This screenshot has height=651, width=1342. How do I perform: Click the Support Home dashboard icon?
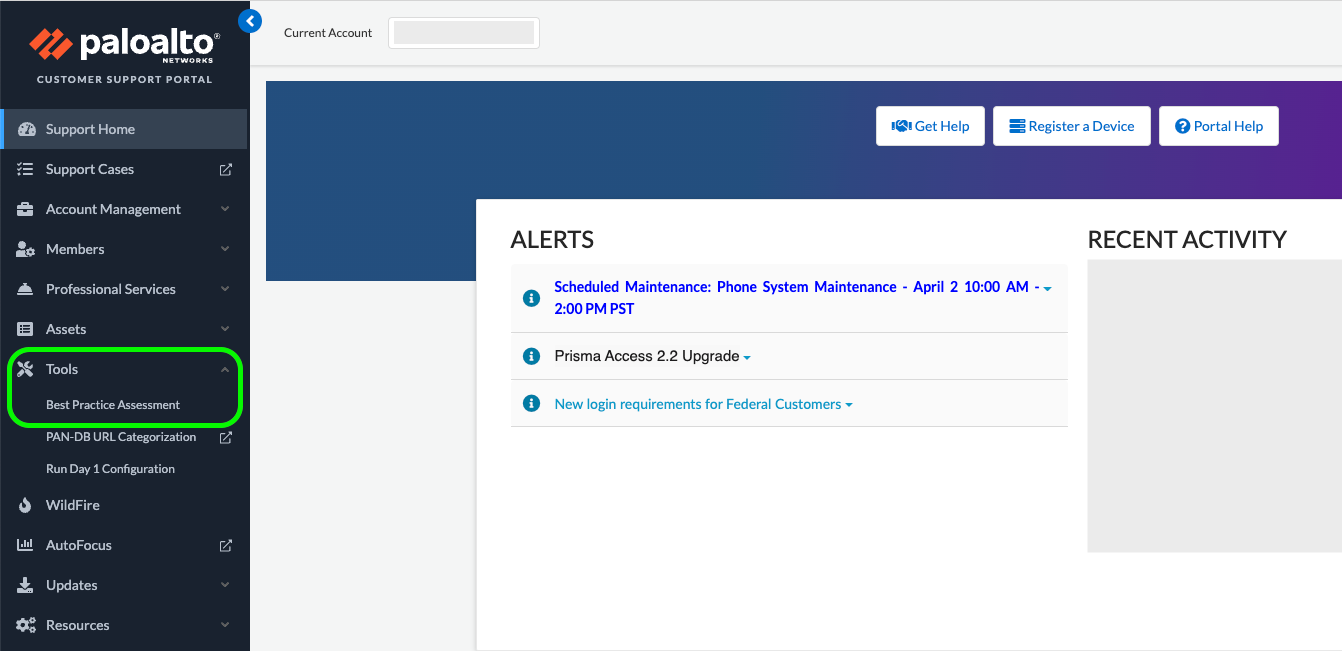pyautogui.click(x=26, y=129)
